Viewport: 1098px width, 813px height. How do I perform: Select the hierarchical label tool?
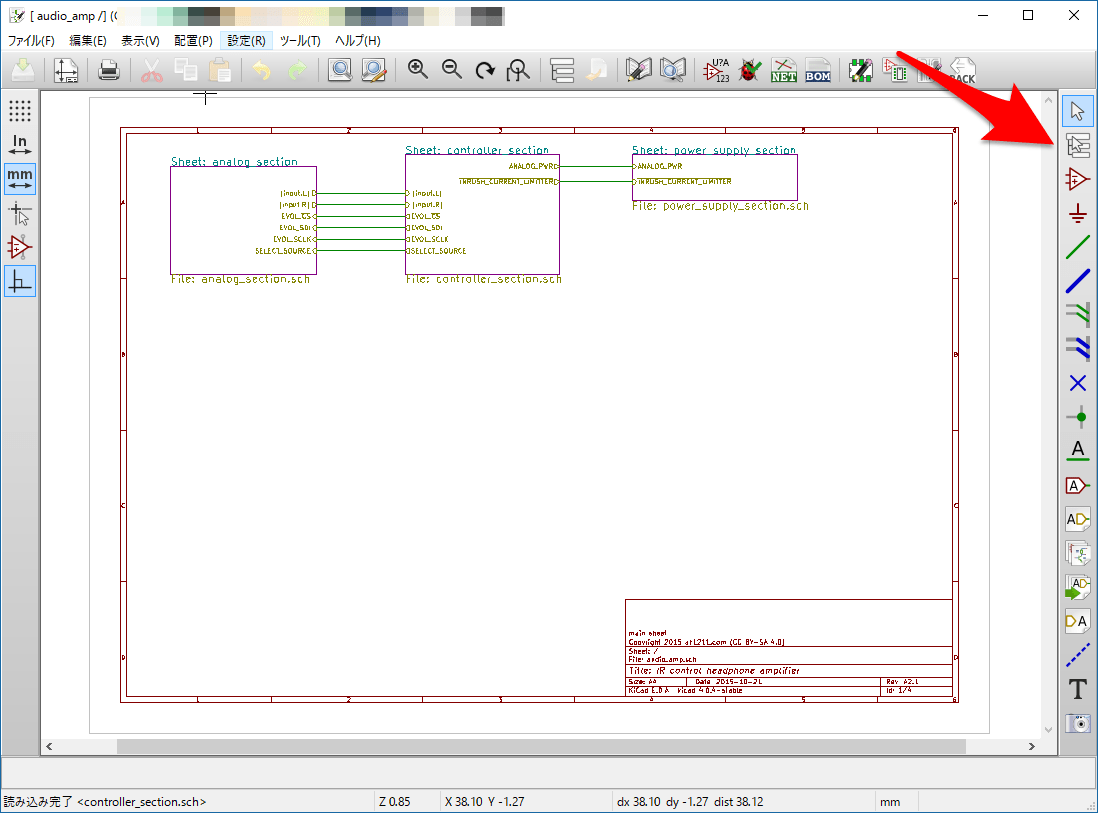(1078, 520)
